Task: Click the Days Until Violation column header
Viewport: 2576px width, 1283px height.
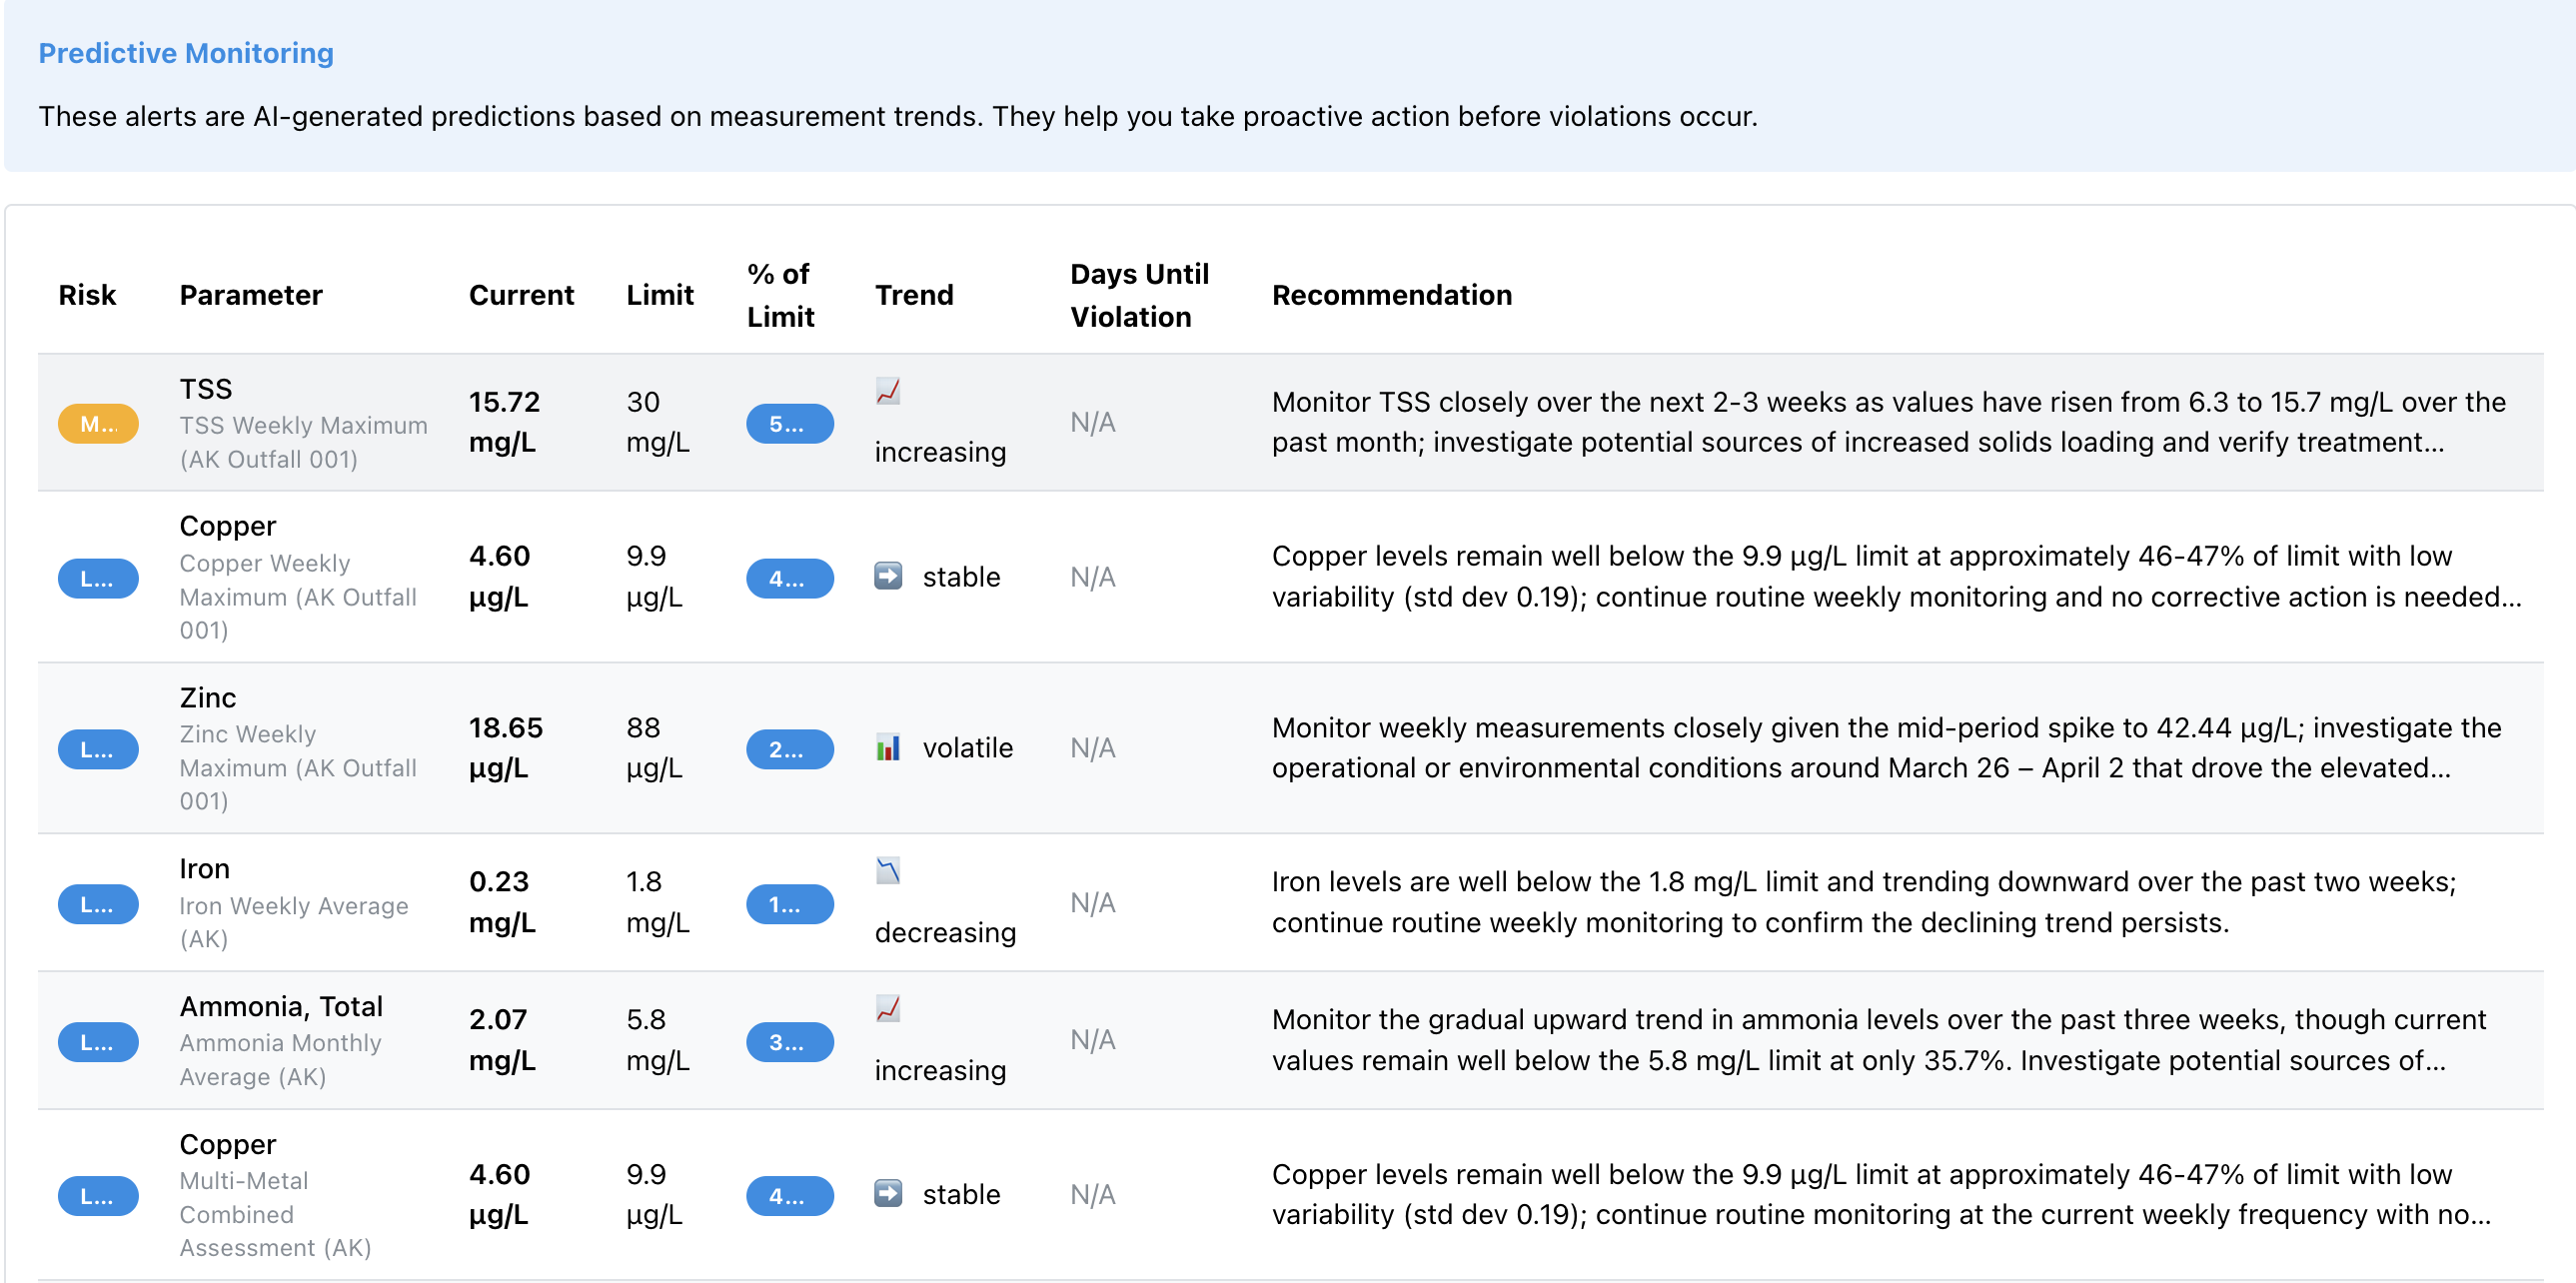Action: (x=1139, y=295)
